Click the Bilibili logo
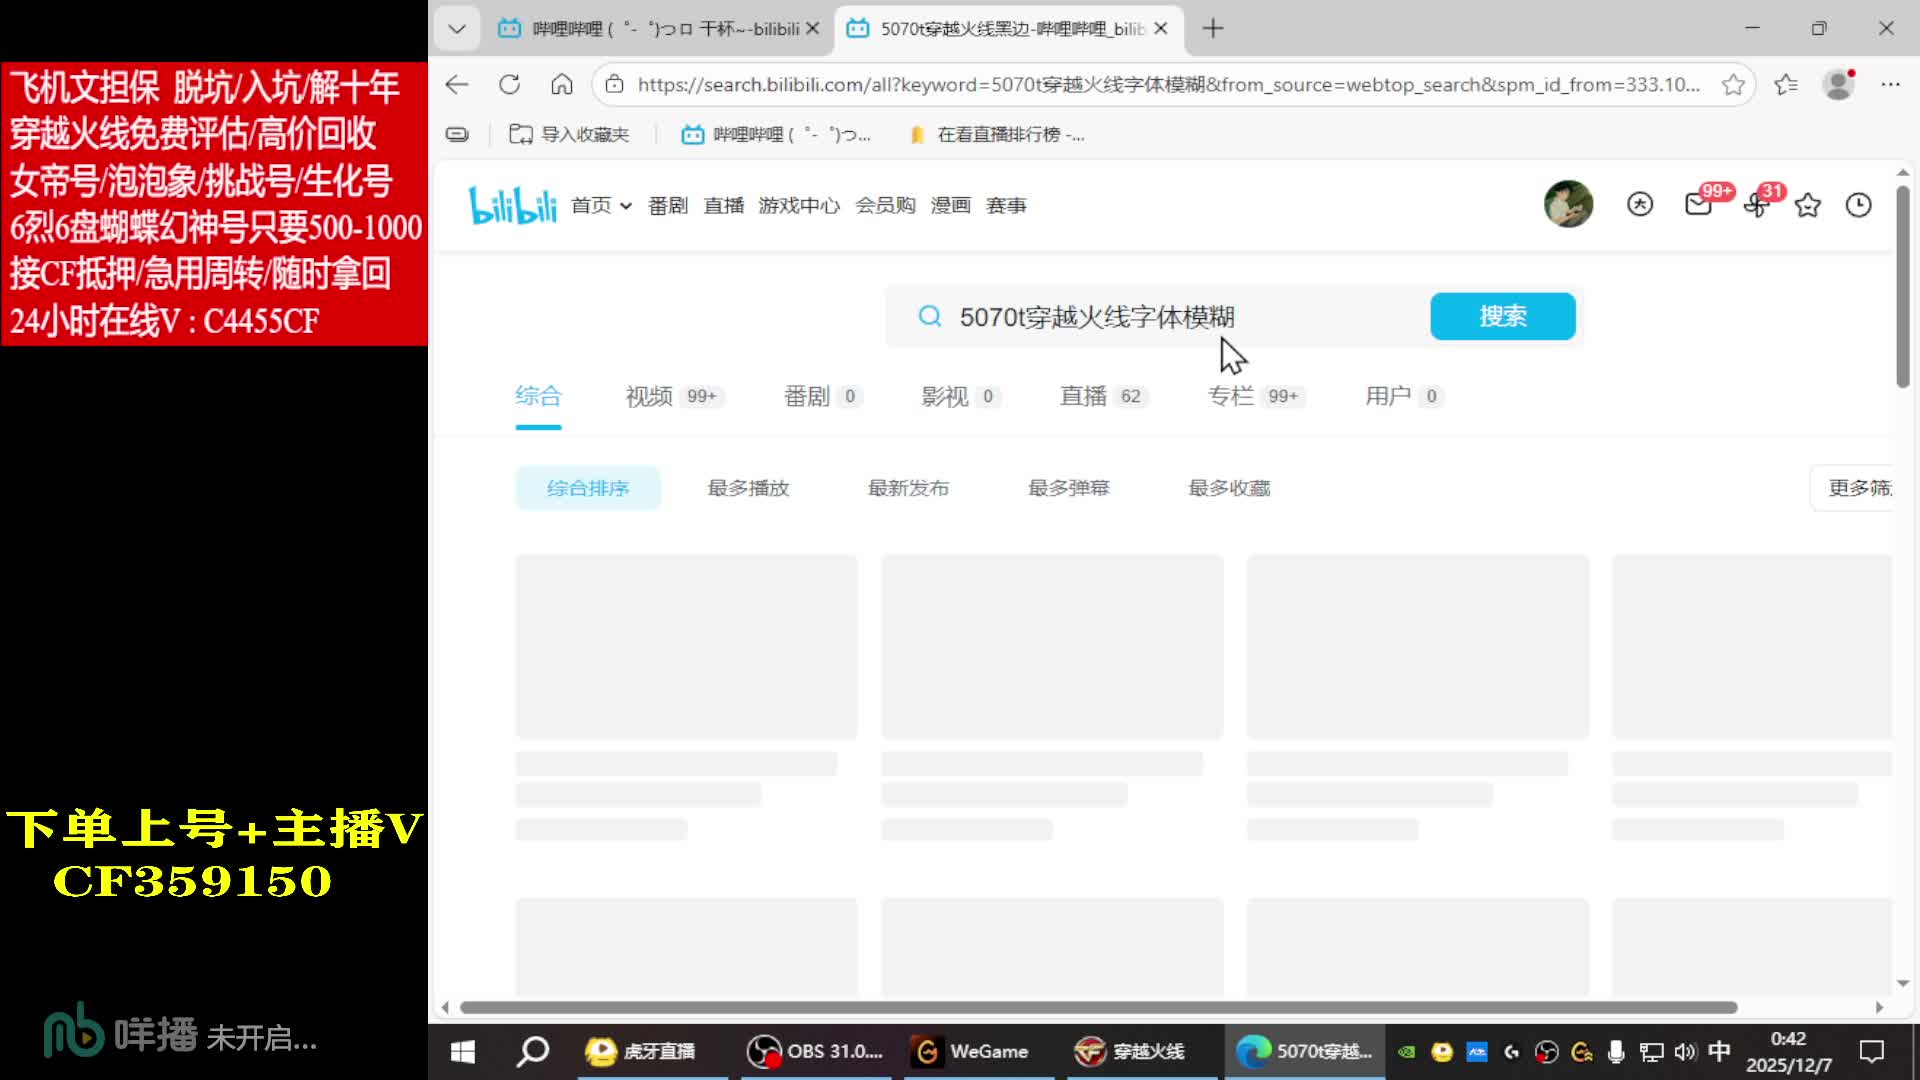Screen dimensions: 1920x1080 pyautogui.click(x=512, y=205)
